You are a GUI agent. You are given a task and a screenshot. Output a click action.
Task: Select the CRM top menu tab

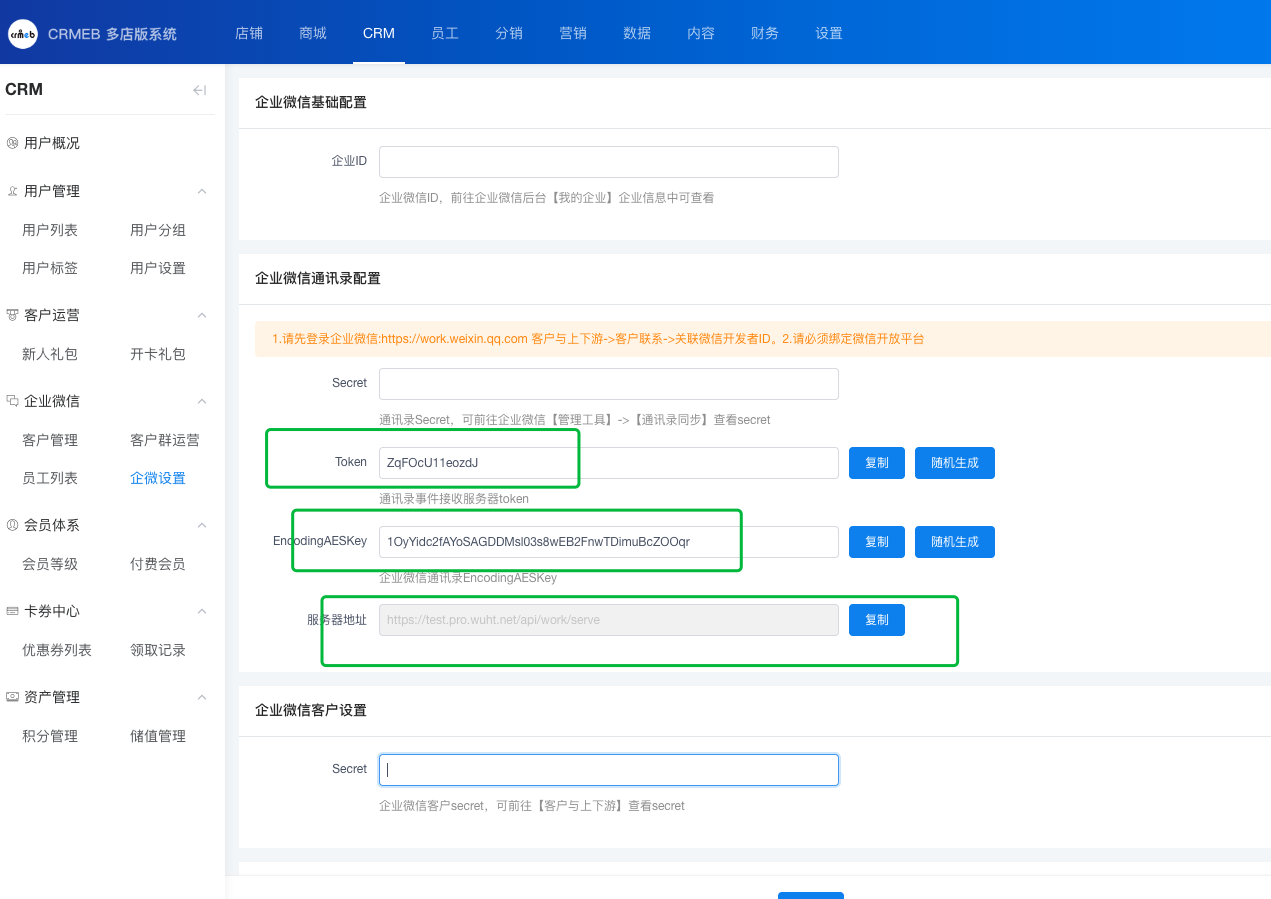[x=379, y=33]
